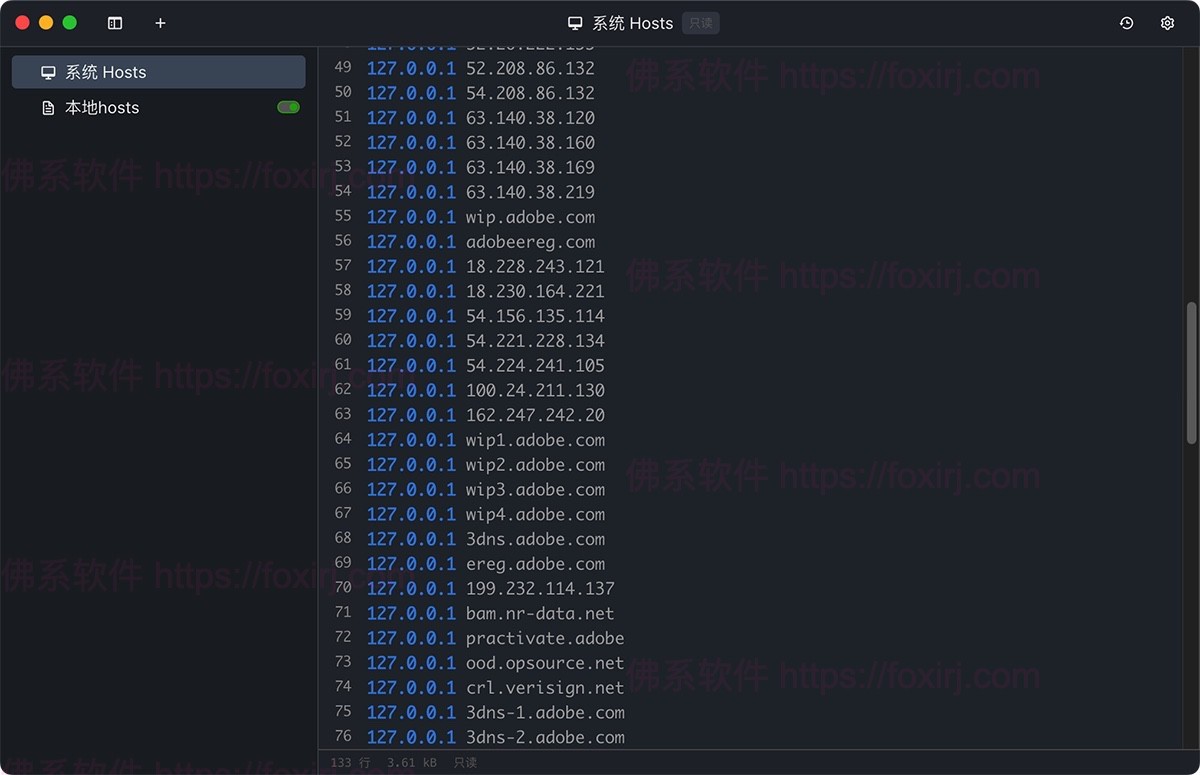Viewport: 1200px width, 775px height.
Task: Click the 只读 label in the status bar
Action: 465,762
